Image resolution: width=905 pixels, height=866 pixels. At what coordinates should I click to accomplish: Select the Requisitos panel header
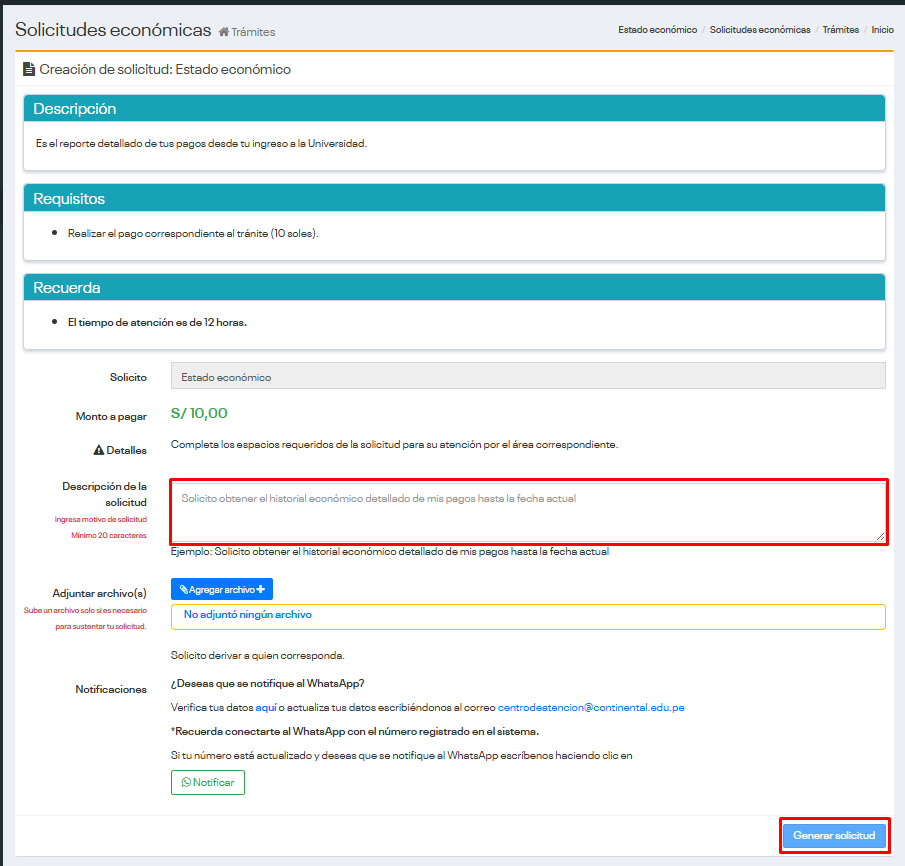click(x=454, y=198)
